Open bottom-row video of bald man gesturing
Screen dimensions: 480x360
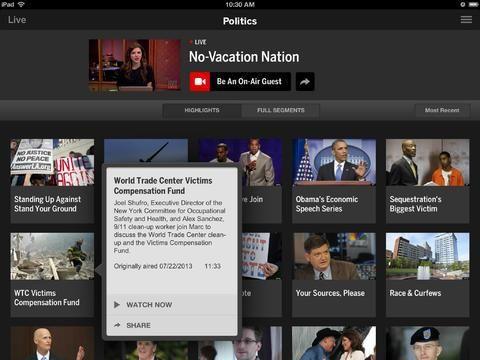[x=52, y=343]
